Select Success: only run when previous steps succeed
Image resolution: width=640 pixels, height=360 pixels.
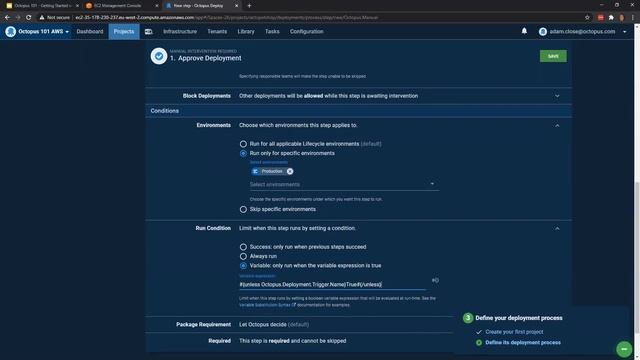click(243, 247)
